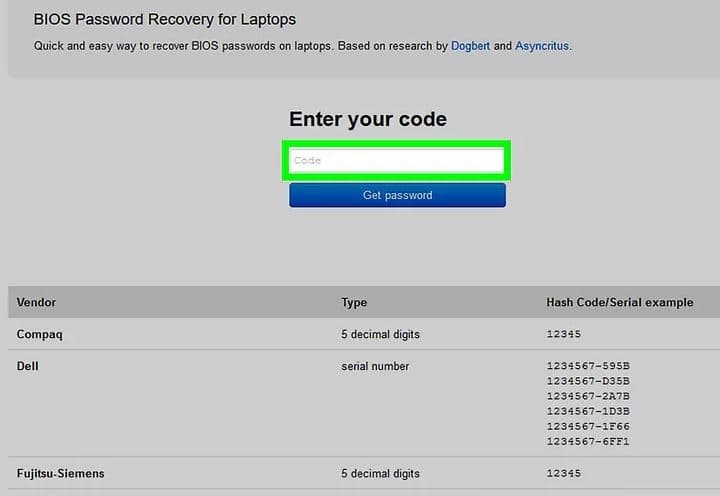Select the Type column header
The width and height of the screenshot is (720, 496).
(x=354, y=302)
